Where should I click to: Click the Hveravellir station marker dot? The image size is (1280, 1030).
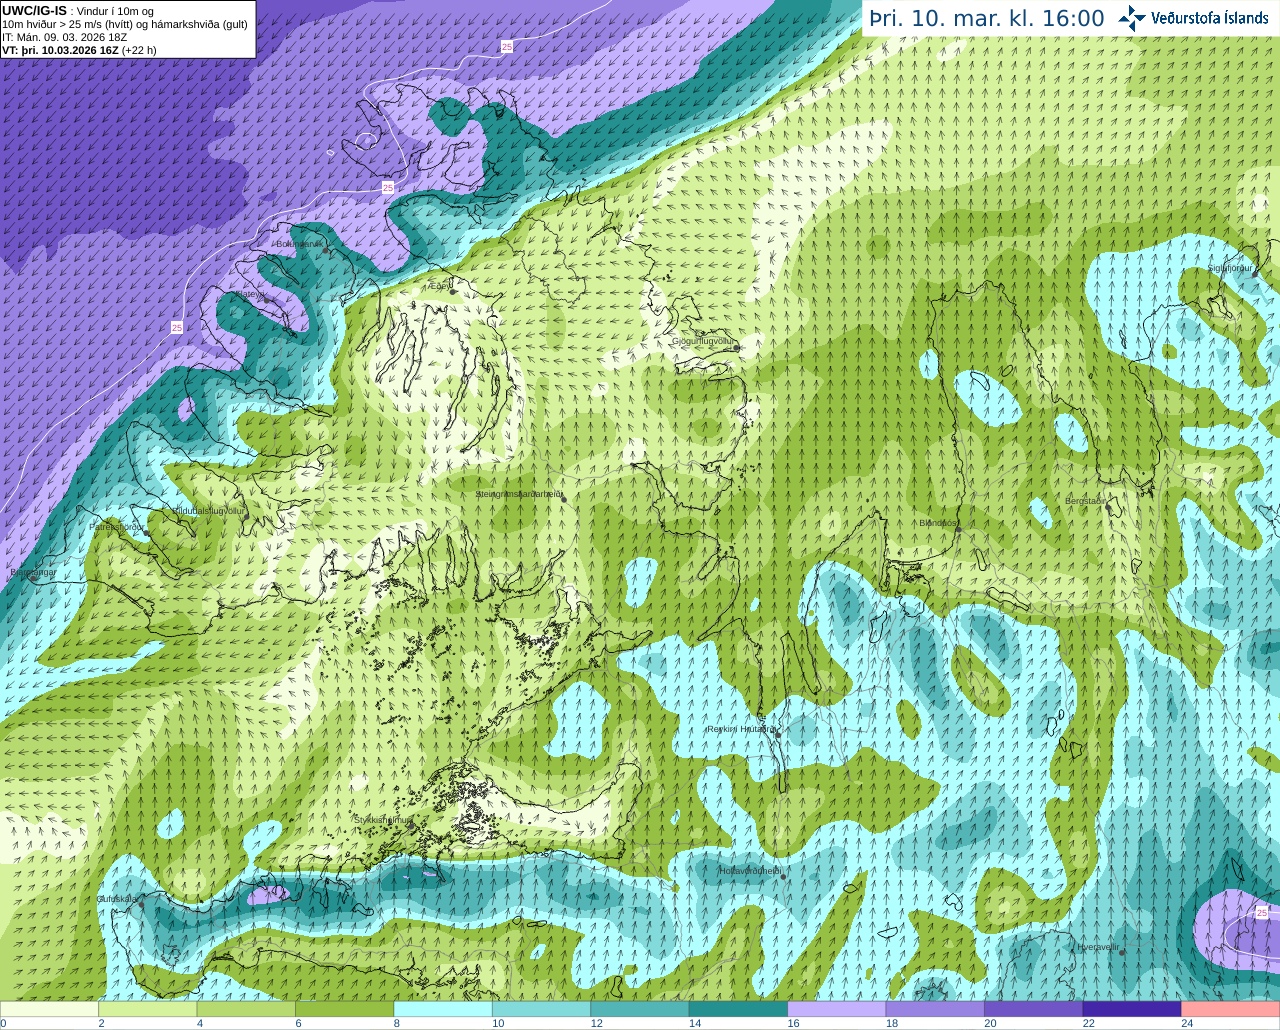1122,952
